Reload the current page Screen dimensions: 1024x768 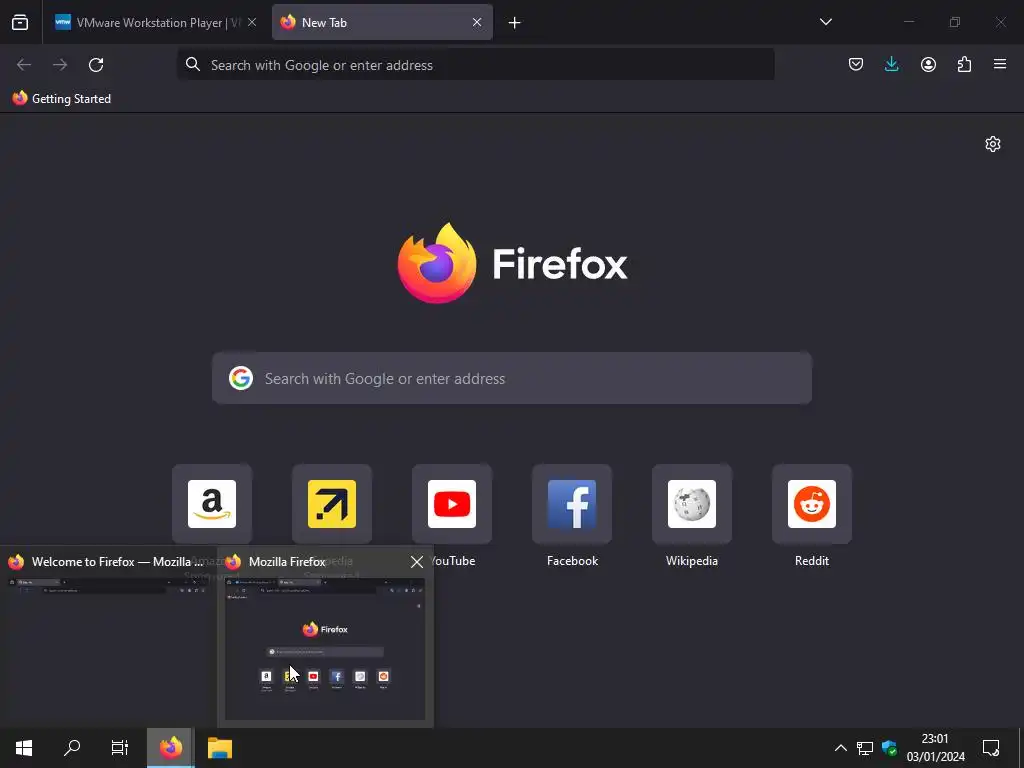[x=96, y=65]
